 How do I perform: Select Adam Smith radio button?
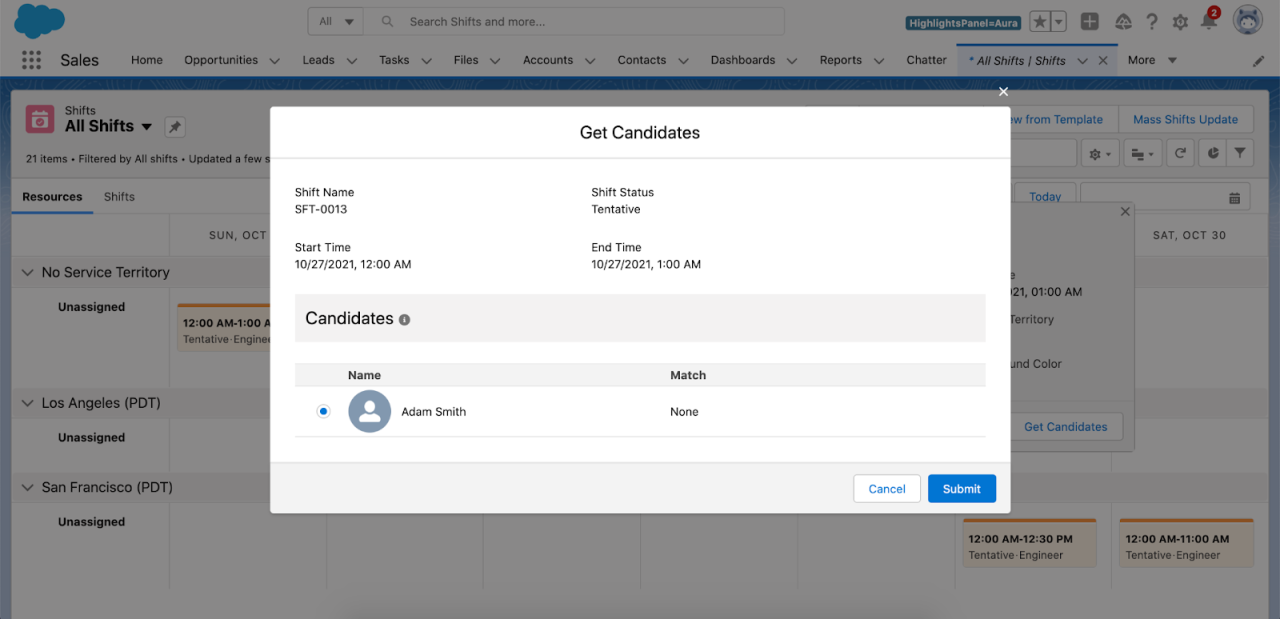point(323,411)
